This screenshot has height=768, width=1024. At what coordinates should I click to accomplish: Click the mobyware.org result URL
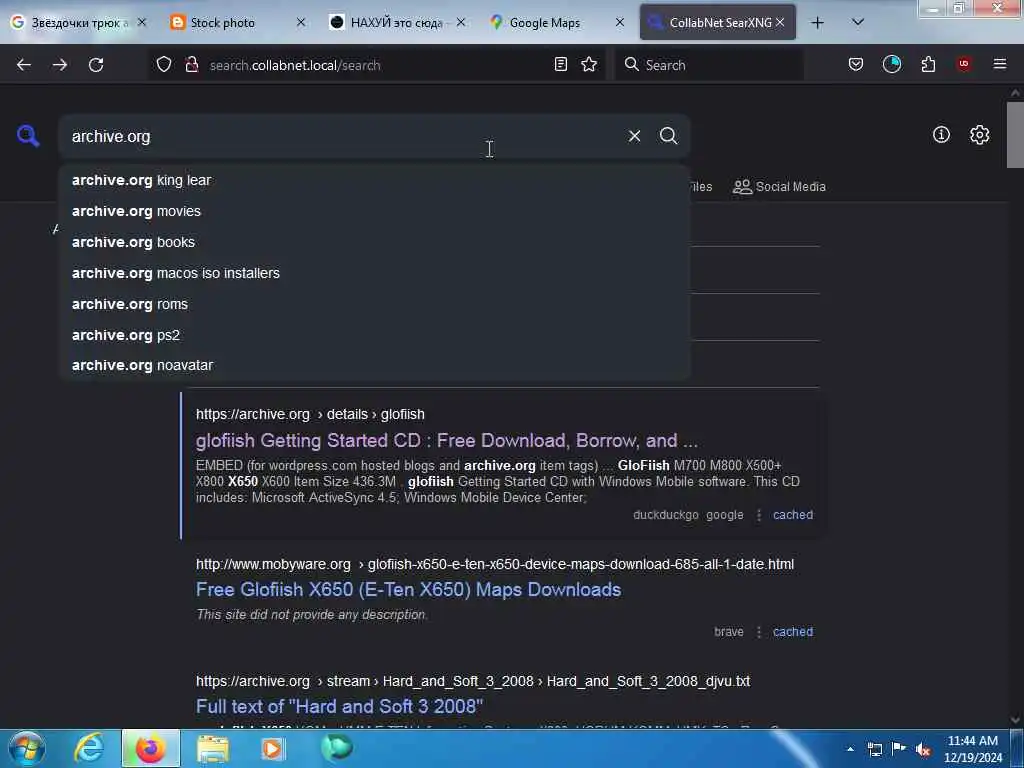pos(495,564)
